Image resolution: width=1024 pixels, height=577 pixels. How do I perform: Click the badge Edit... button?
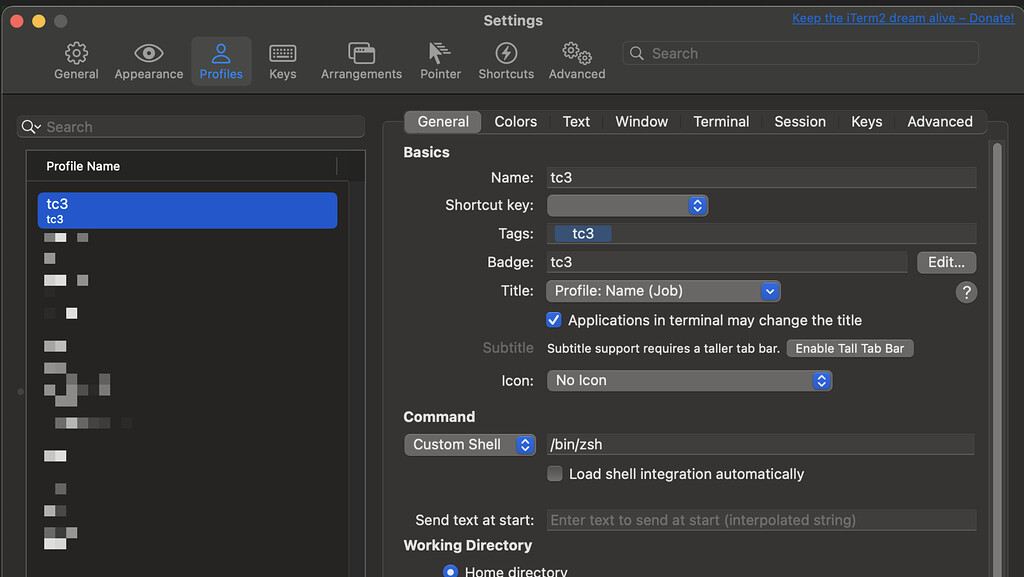(946, 262)
